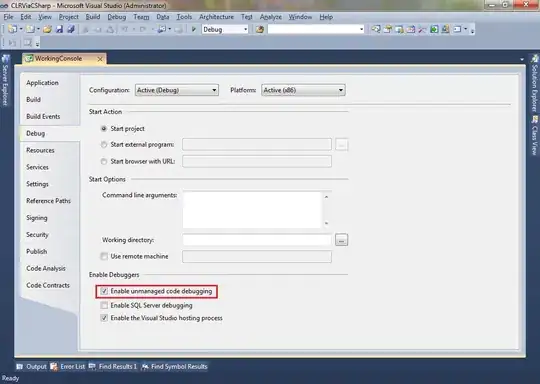The image size is (540, 384).
Task: Open the Configuration dropdown
Action: pyautogui.click(x=177, y=90)
